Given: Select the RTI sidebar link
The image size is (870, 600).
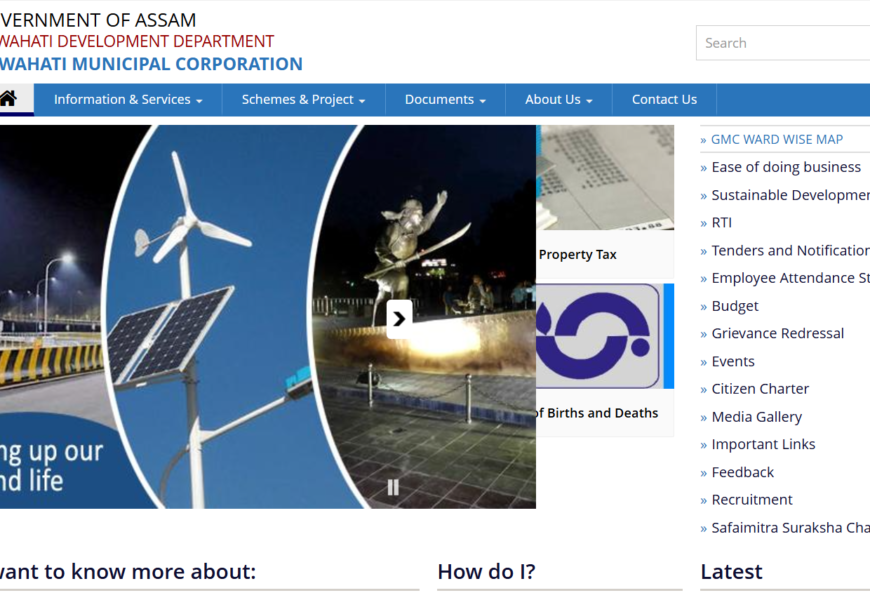Looking at the screenshot, I should pyautogui.click(x=721, y=223).
